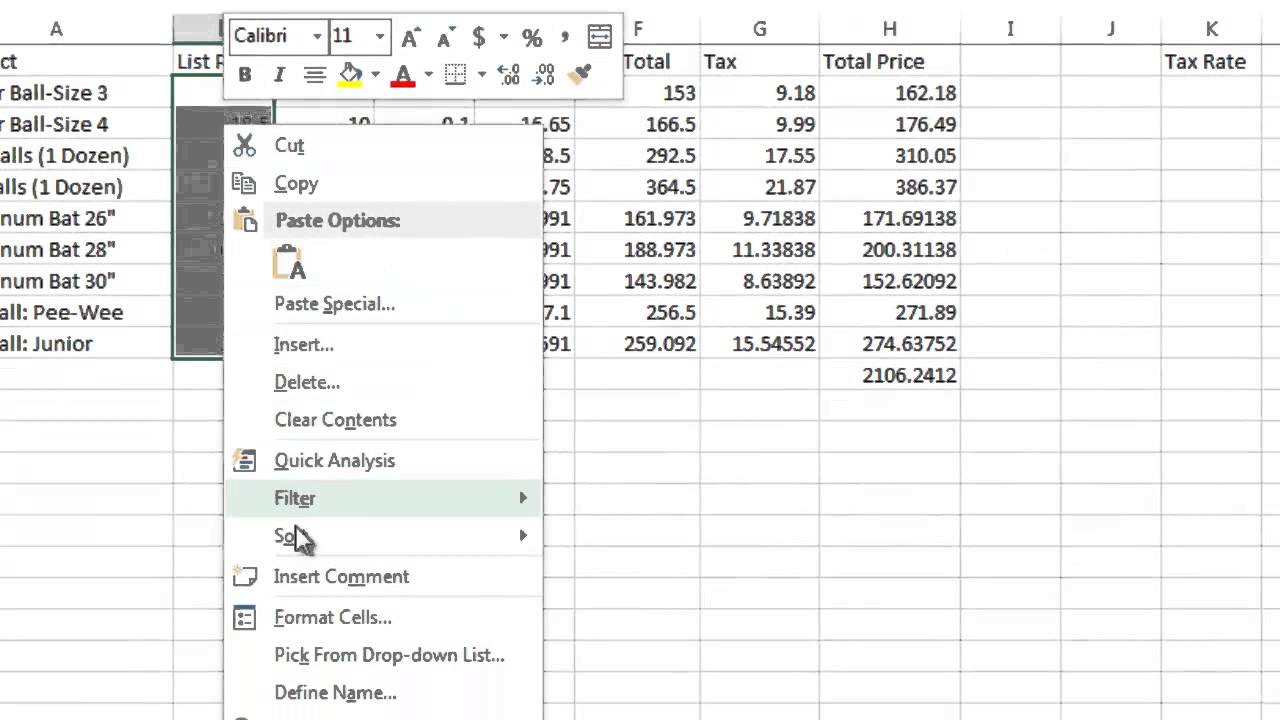This screenshot has width=1280, height=720.
Task: Select column G header
Action: point(760,30)
